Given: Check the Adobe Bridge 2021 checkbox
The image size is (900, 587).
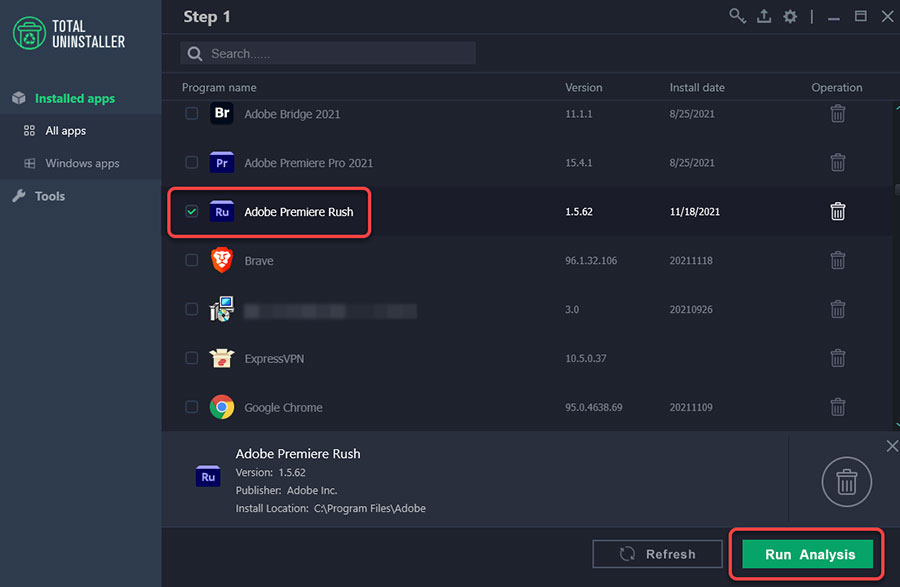Looking at the screenshot, I should [x=192, y=114].
